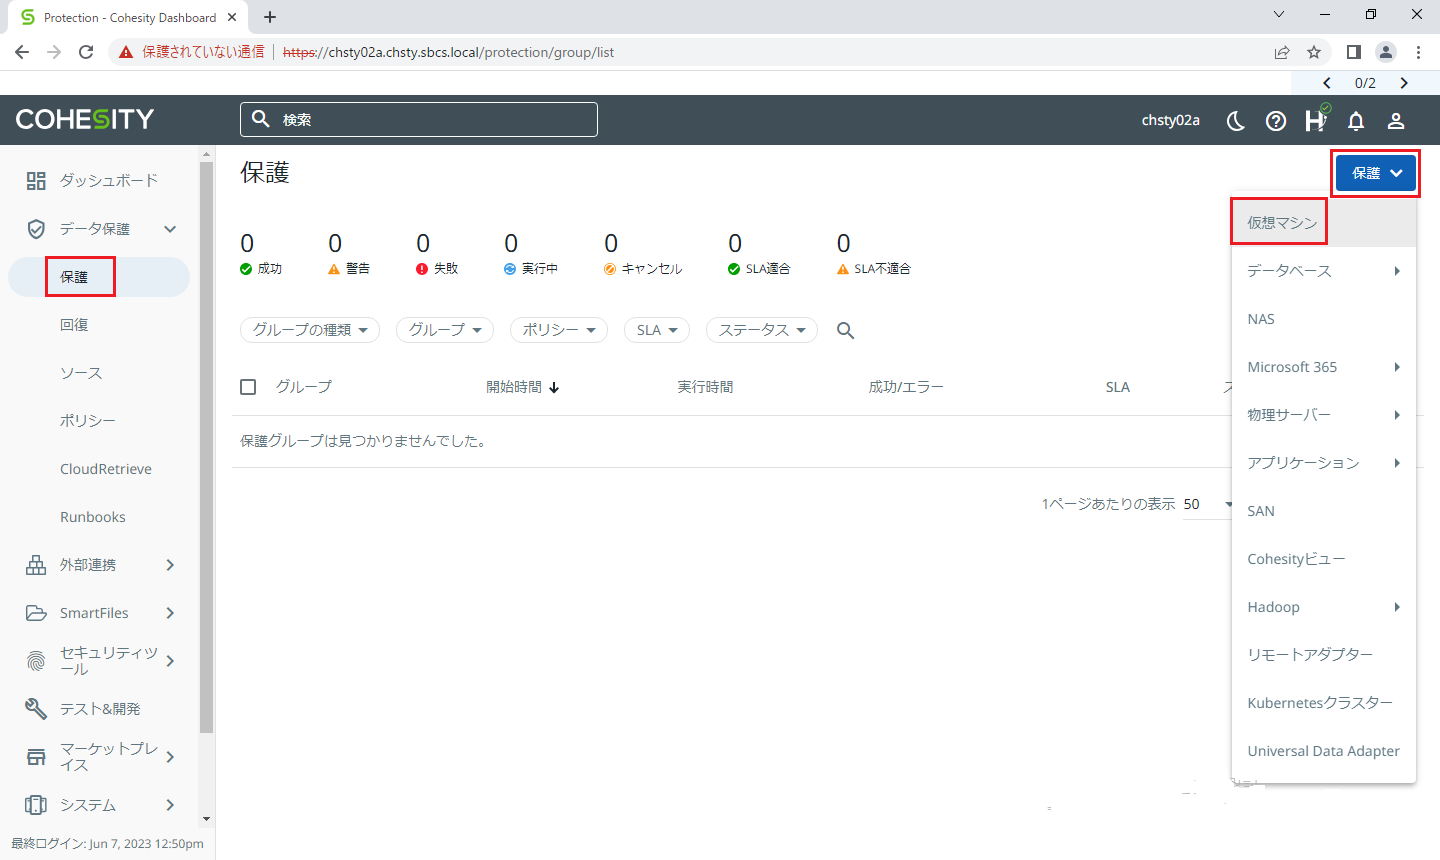The image size is (1440, 860).
Task: Select Cohesityビュー menu entry
Action: (1324, 559)
